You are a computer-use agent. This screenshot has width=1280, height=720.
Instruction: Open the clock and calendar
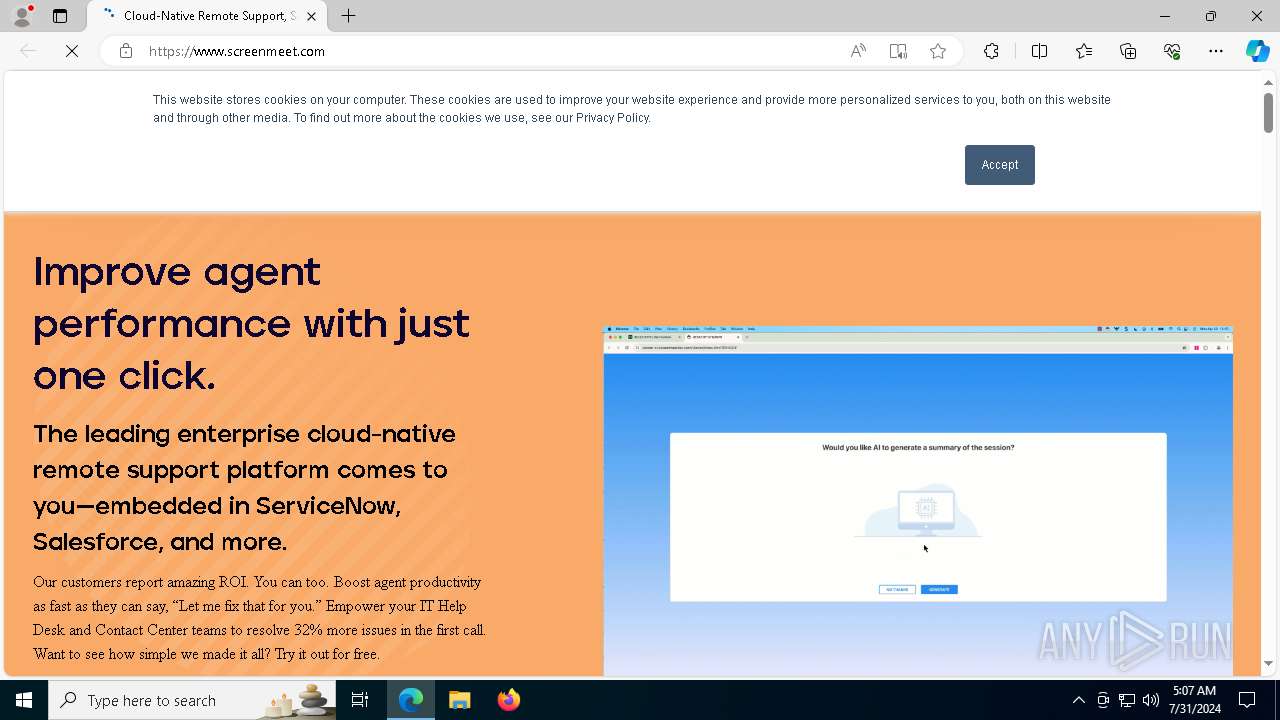pos(1194,700)
